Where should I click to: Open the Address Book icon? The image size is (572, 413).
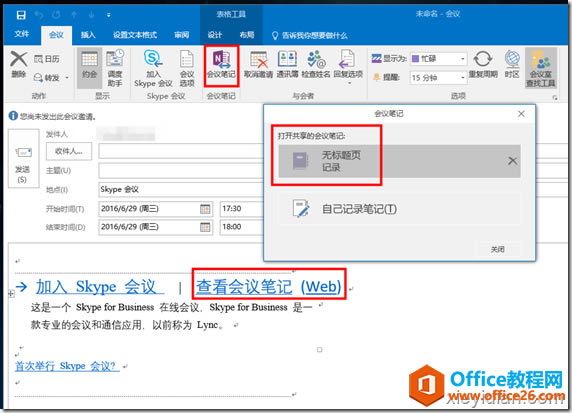click(x=287, y=59)
